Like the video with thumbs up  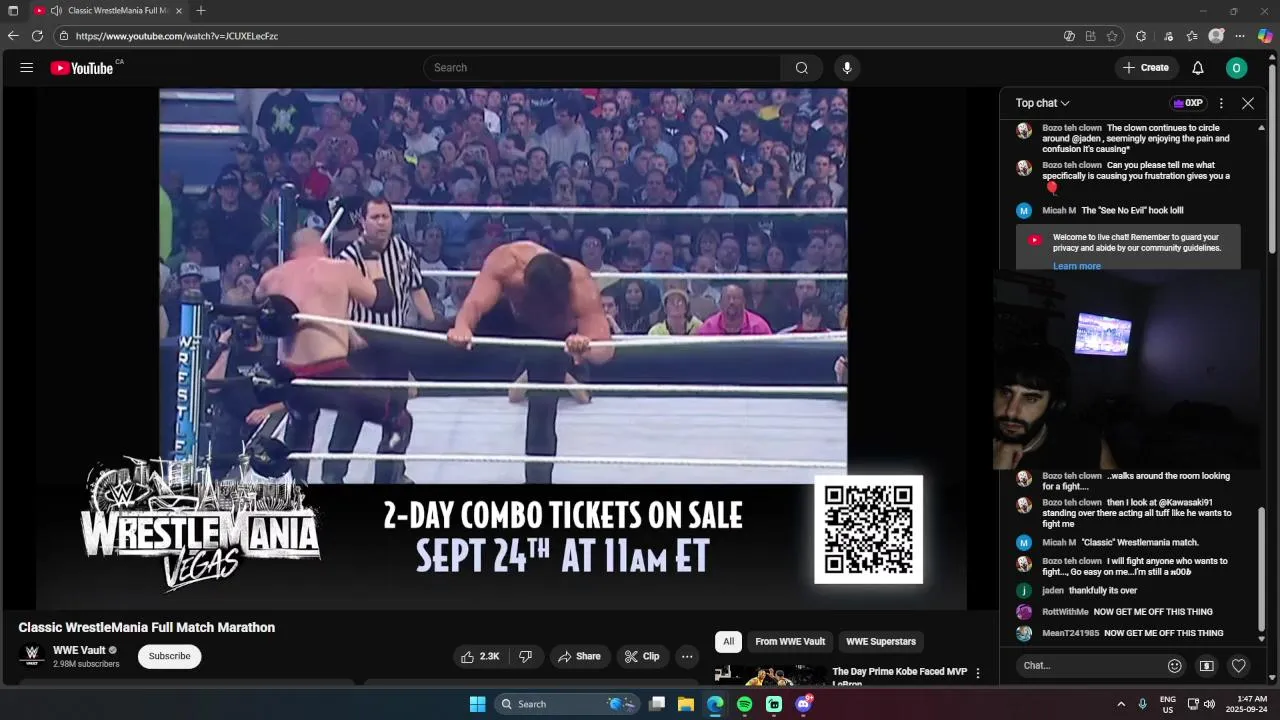[x=480, y=656]
